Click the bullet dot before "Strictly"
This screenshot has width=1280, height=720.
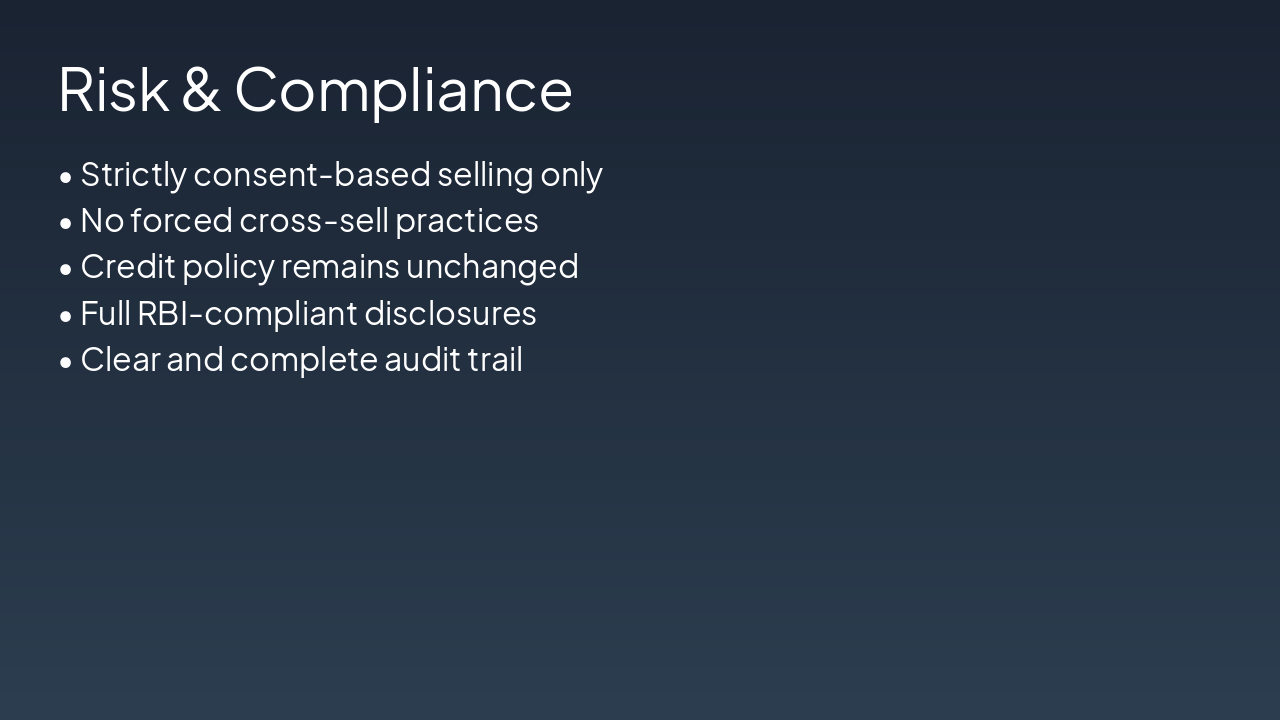66,177
